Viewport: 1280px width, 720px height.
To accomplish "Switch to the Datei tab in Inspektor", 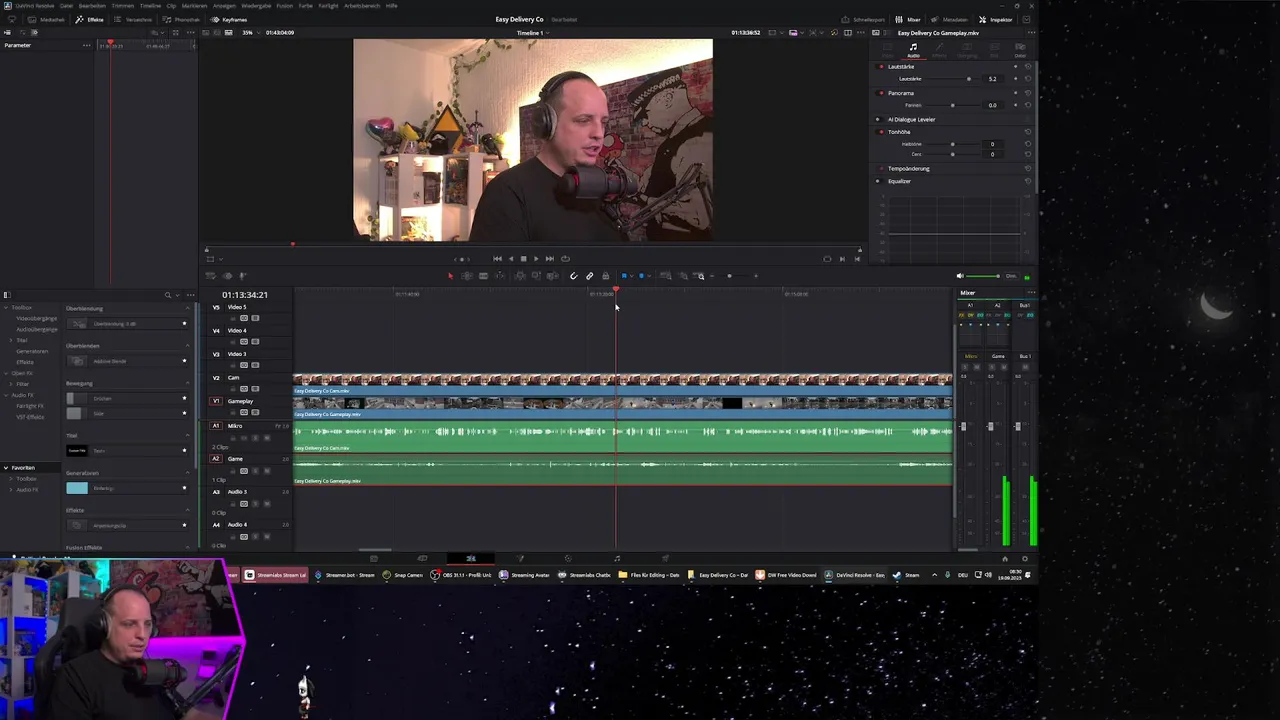I will pos(1020,50).
